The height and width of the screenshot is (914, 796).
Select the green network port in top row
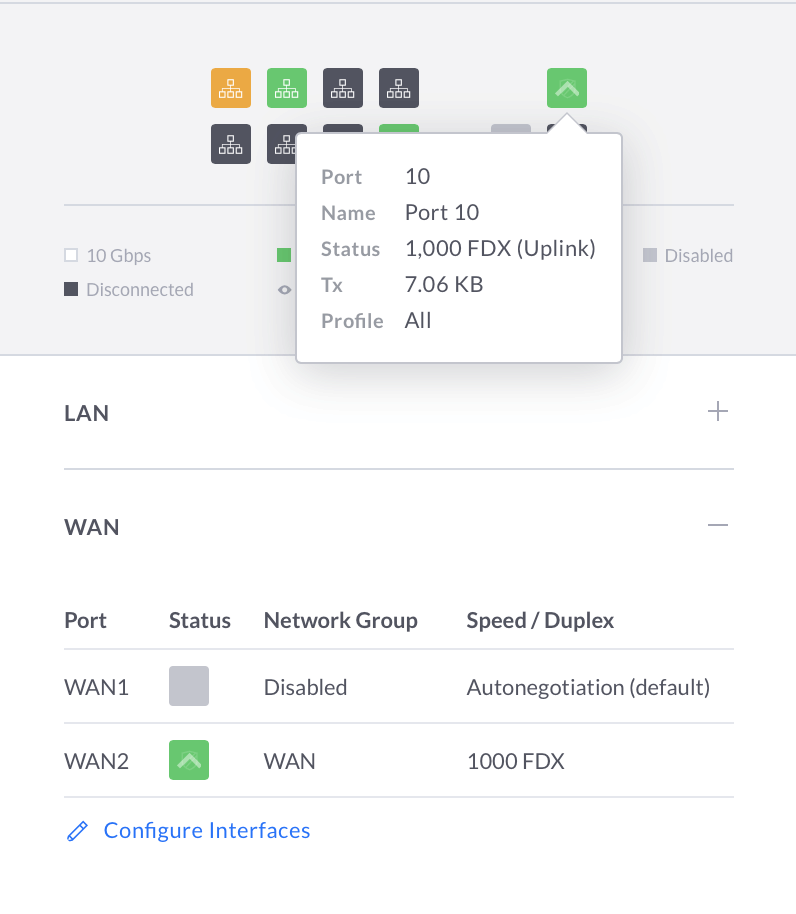click(287, 88)
